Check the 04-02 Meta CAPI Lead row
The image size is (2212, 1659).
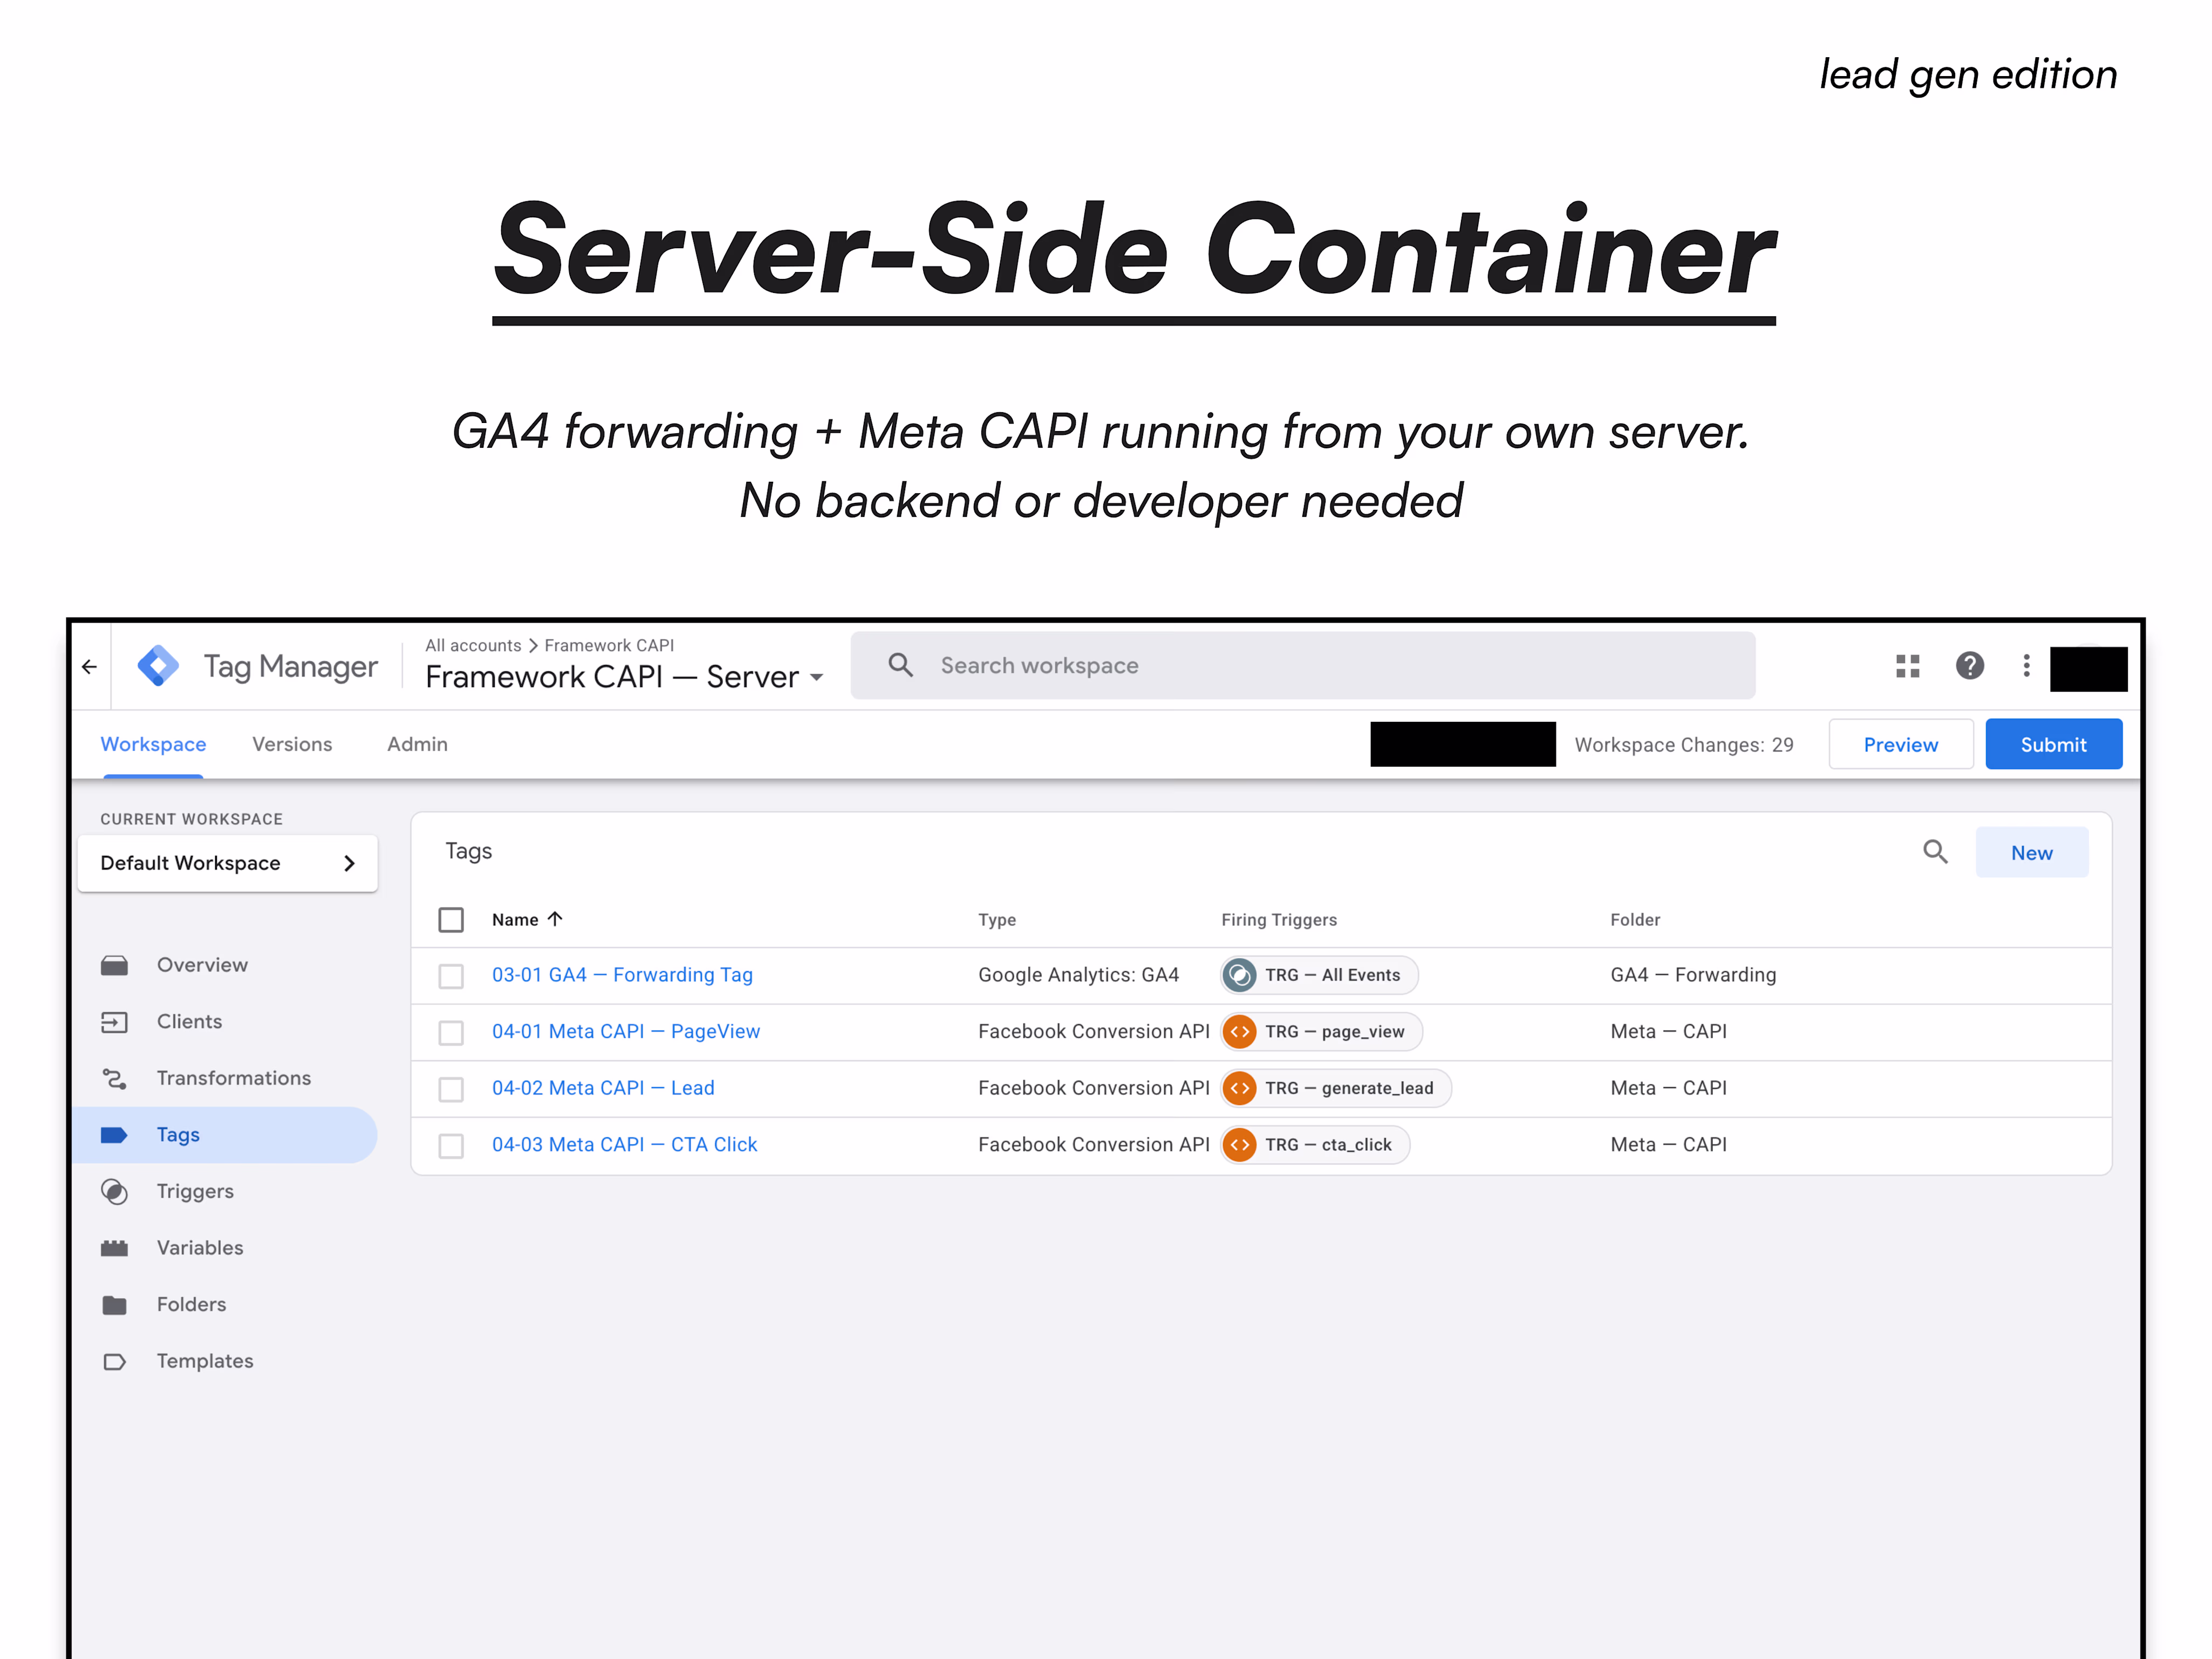(451, 1089)
